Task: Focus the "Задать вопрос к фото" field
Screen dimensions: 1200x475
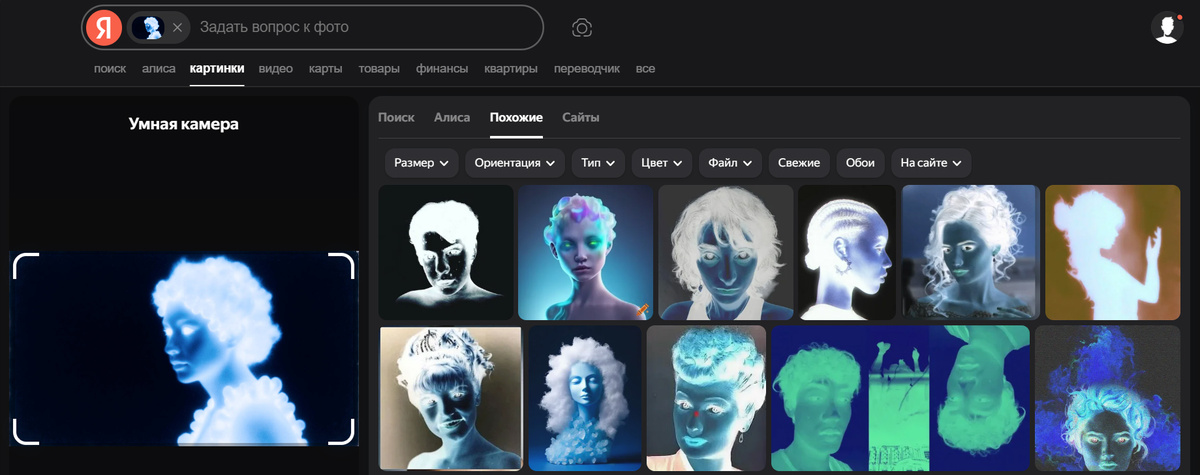Action: point(365,27)
